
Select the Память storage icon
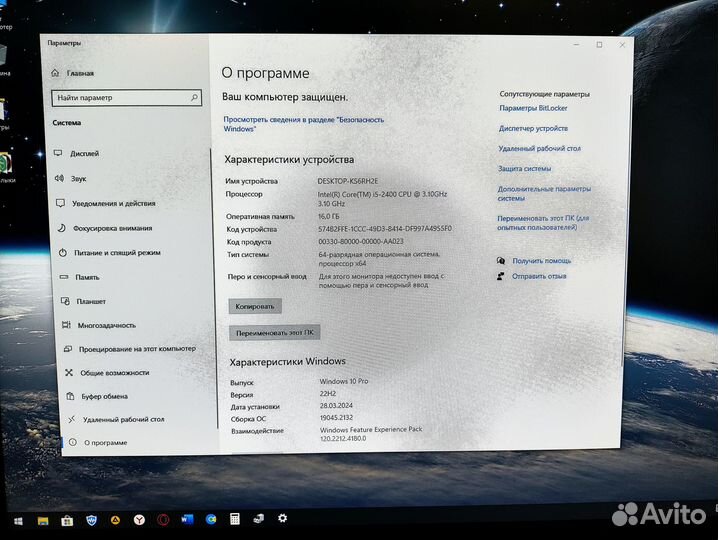64,277
